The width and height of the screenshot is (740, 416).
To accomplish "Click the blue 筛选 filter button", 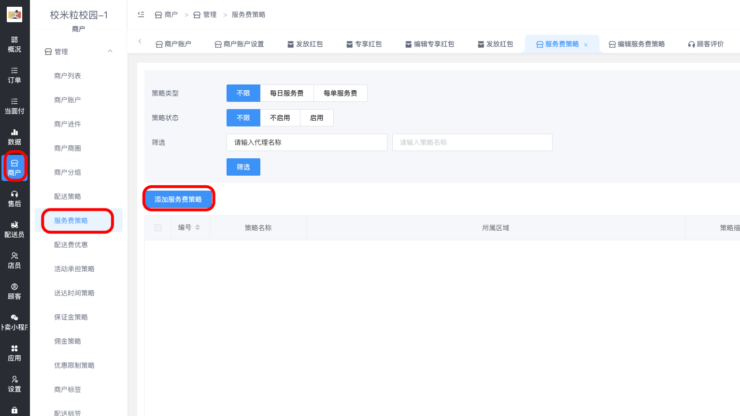I will pyautogui.click(x=243, y=167).
